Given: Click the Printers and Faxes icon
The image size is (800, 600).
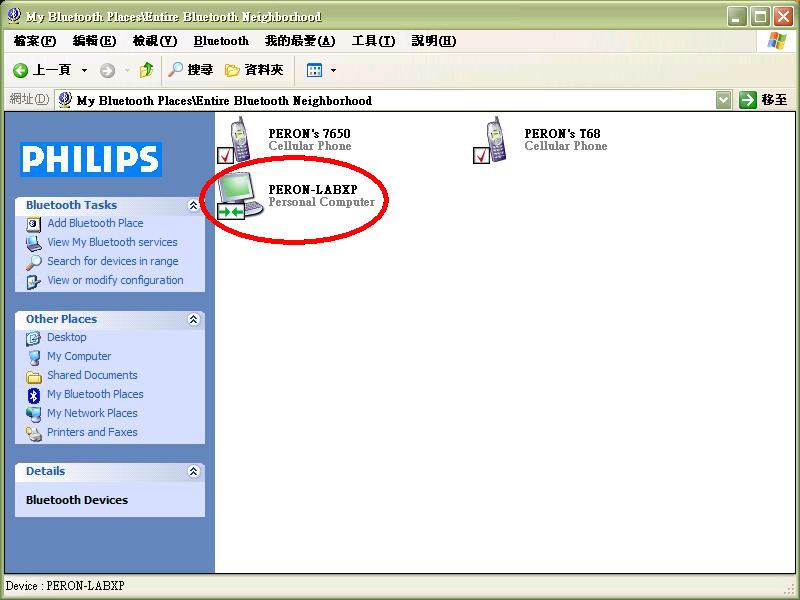Looking at the screenshot, I should click(34, 433).
